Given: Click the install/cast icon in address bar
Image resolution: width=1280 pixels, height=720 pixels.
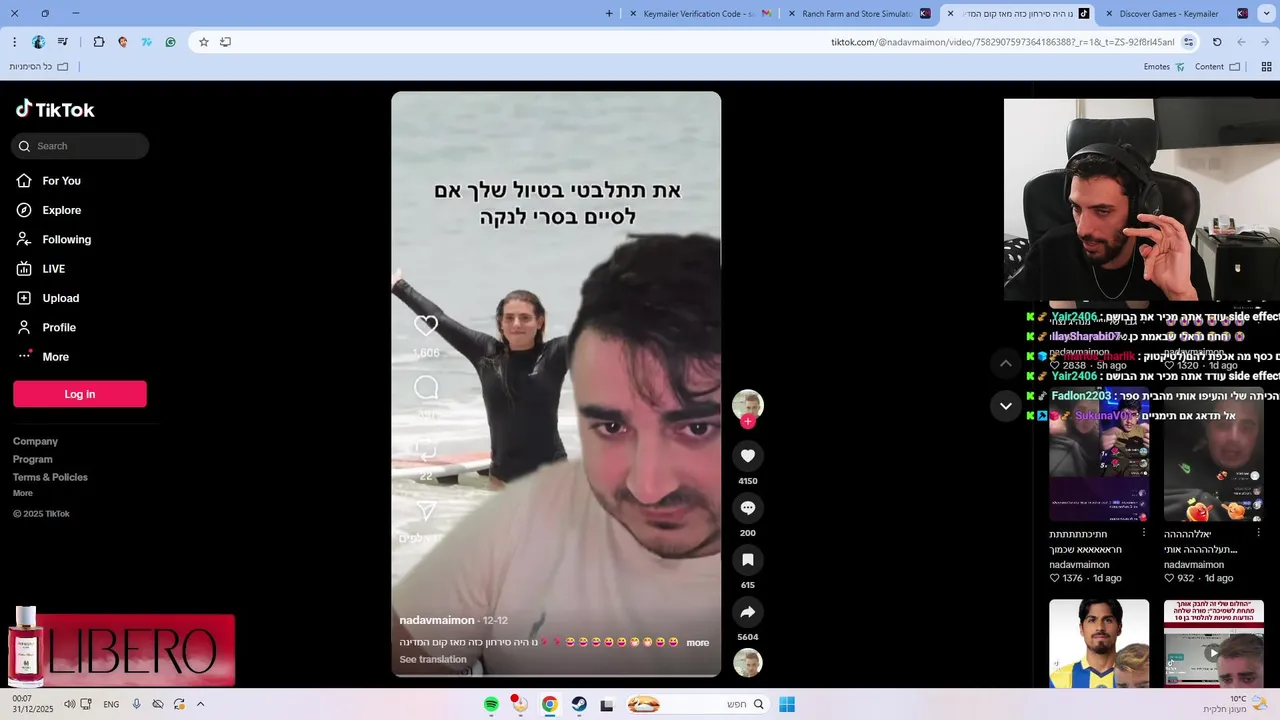Looking at the screenshot, I should (x=225, y=42).
